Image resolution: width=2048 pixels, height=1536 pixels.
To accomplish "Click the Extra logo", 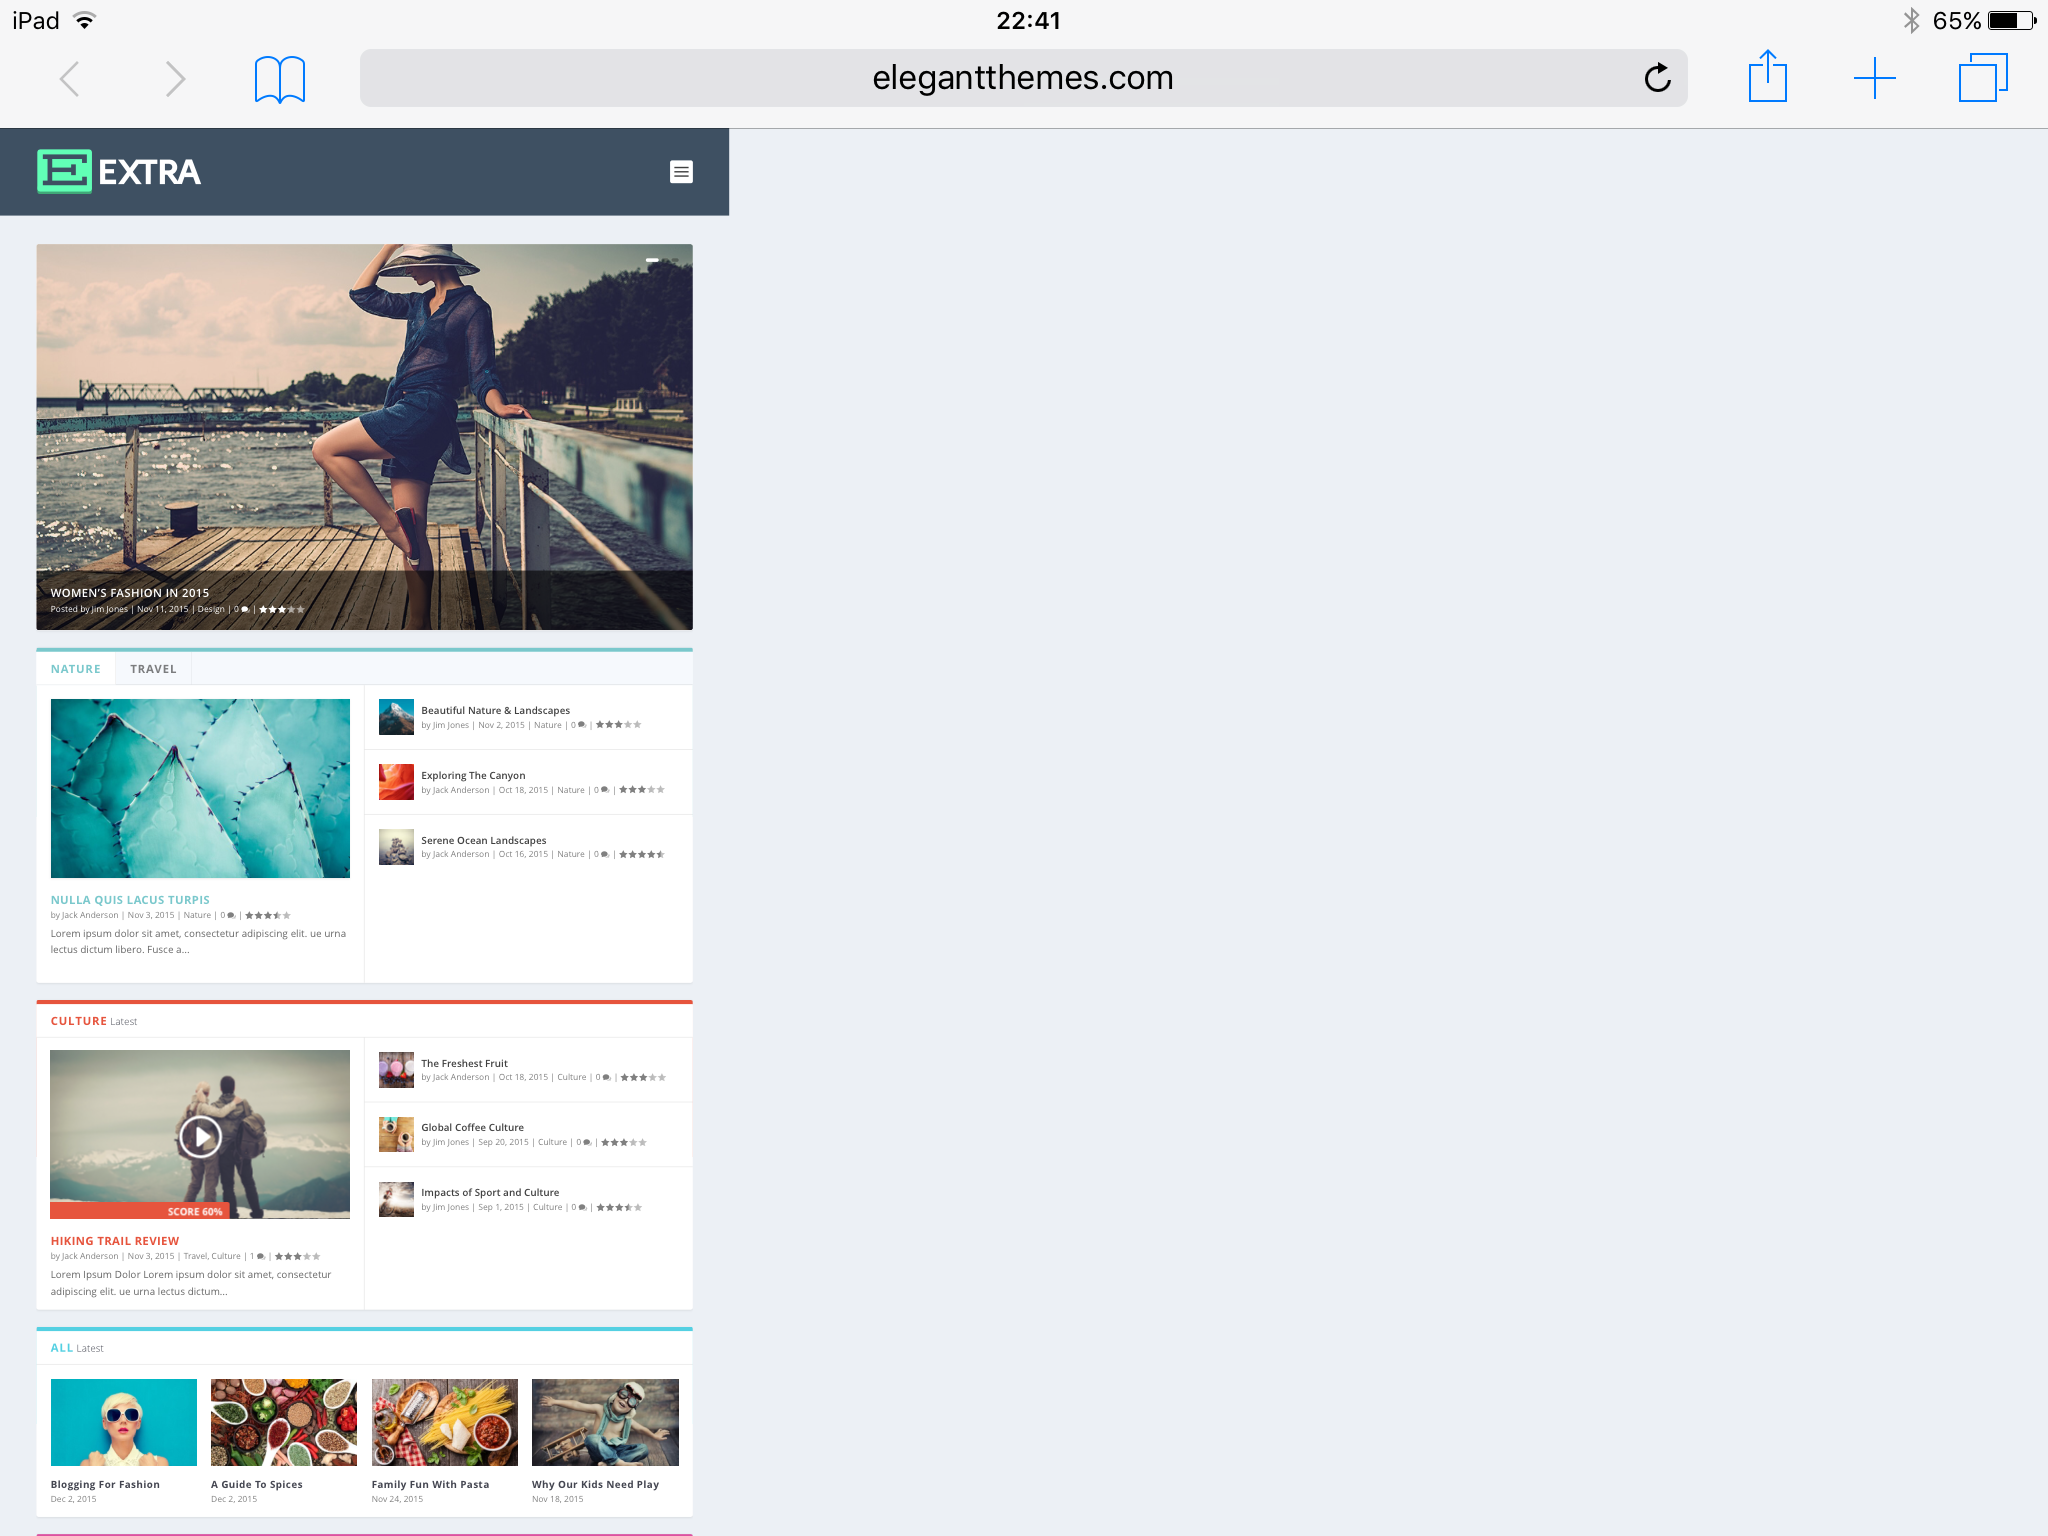I will (119, 171).
